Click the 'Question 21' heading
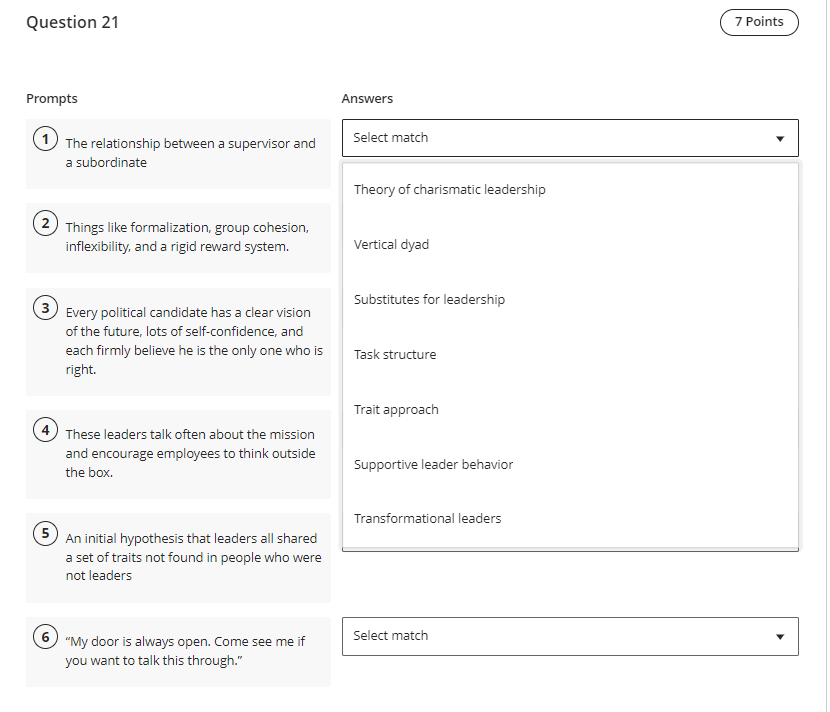 (x=73, y=22)
